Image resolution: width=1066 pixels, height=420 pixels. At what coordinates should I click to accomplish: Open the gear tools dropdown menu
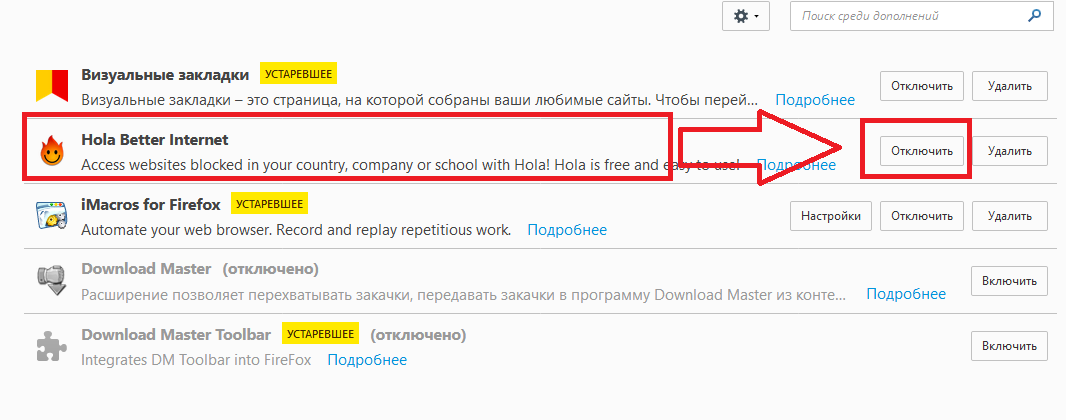(746, 16)
